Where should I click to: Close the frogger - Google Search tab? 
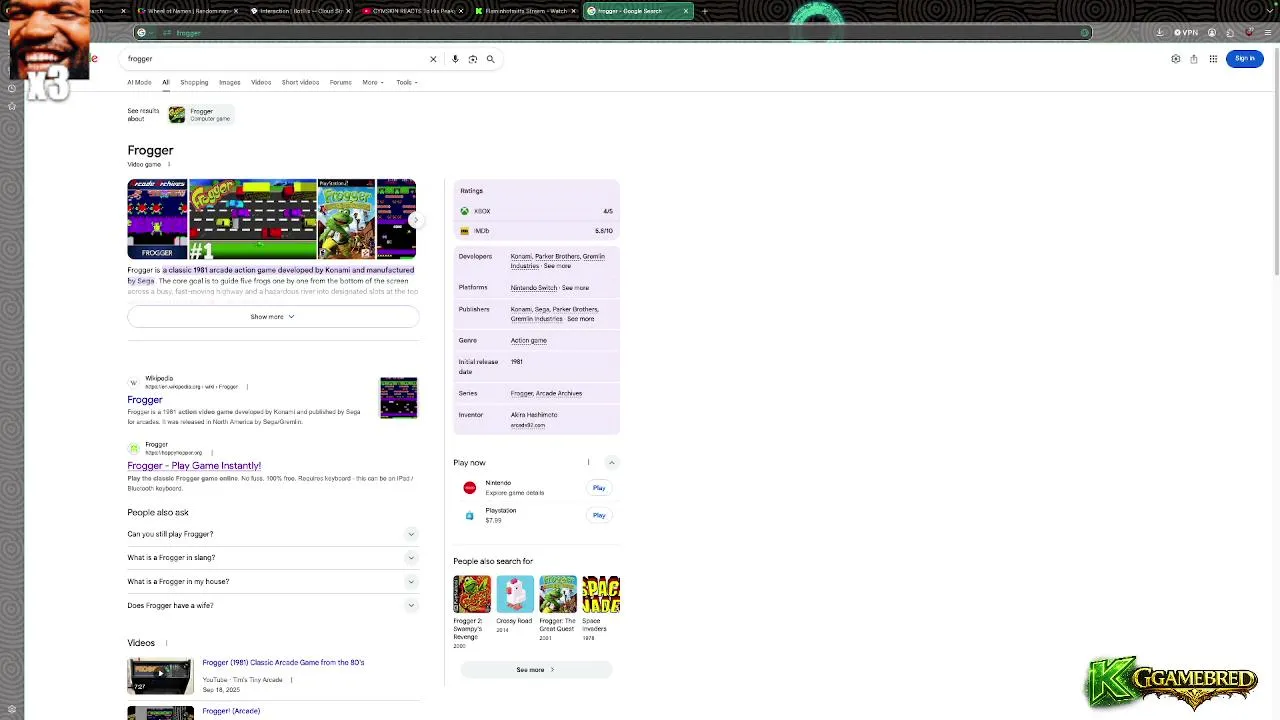tap(686, 11)
